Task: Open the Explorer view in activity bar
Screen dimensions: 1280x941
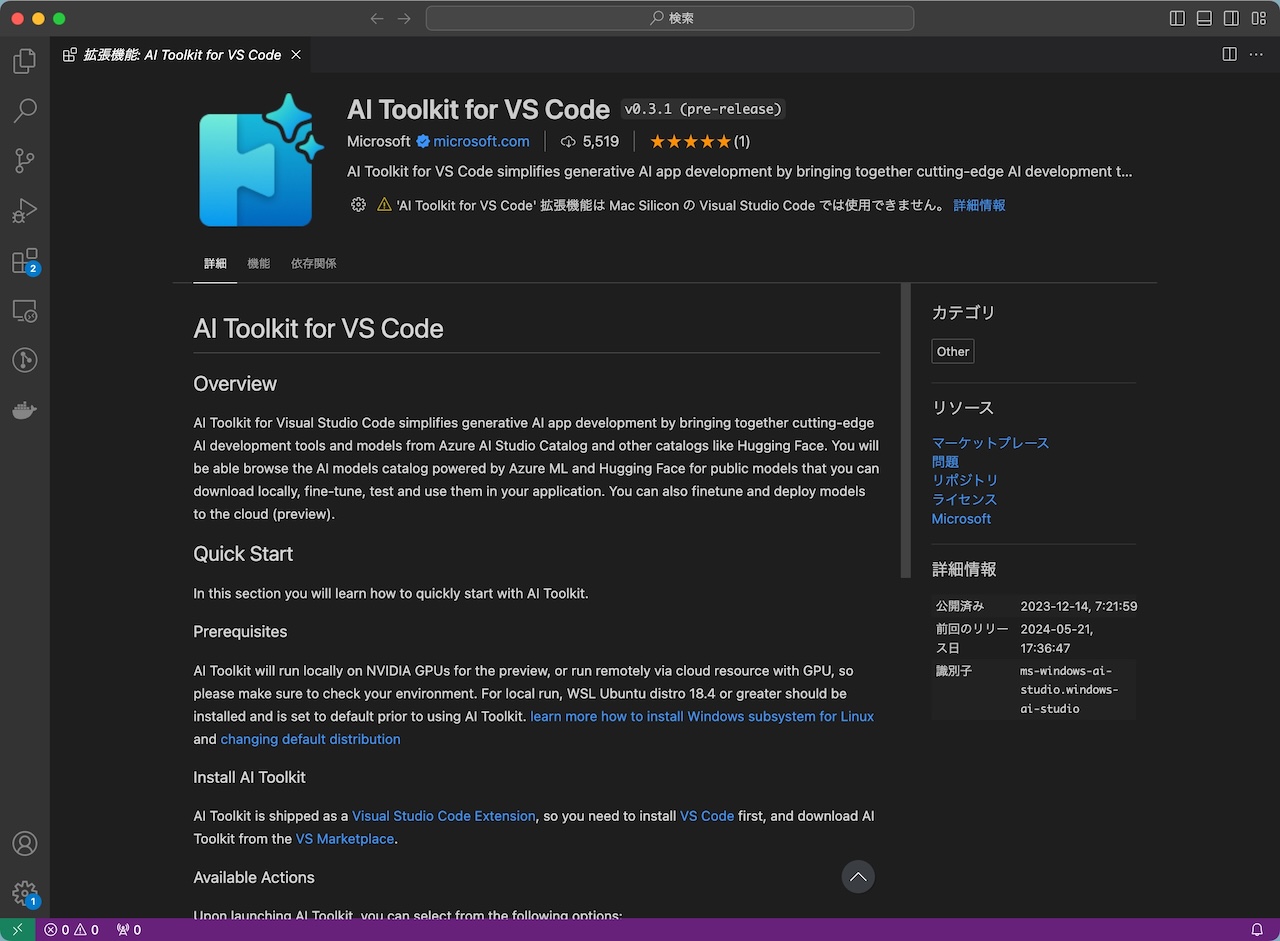Action: click(x=24, y=61)
